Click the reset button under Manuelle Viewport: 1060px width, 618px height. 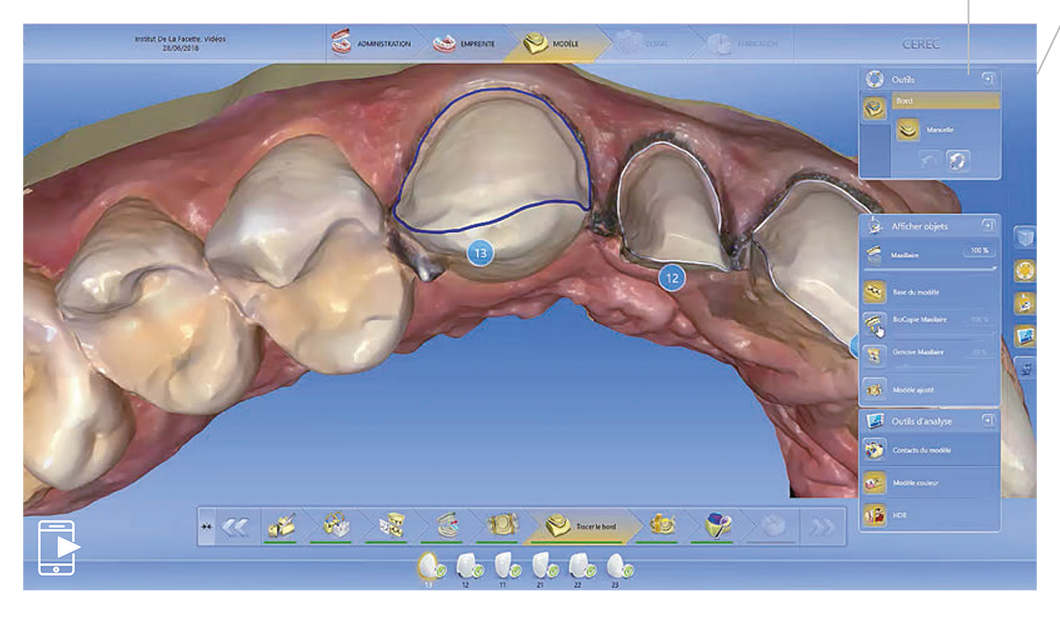click(x=957, y=162)
